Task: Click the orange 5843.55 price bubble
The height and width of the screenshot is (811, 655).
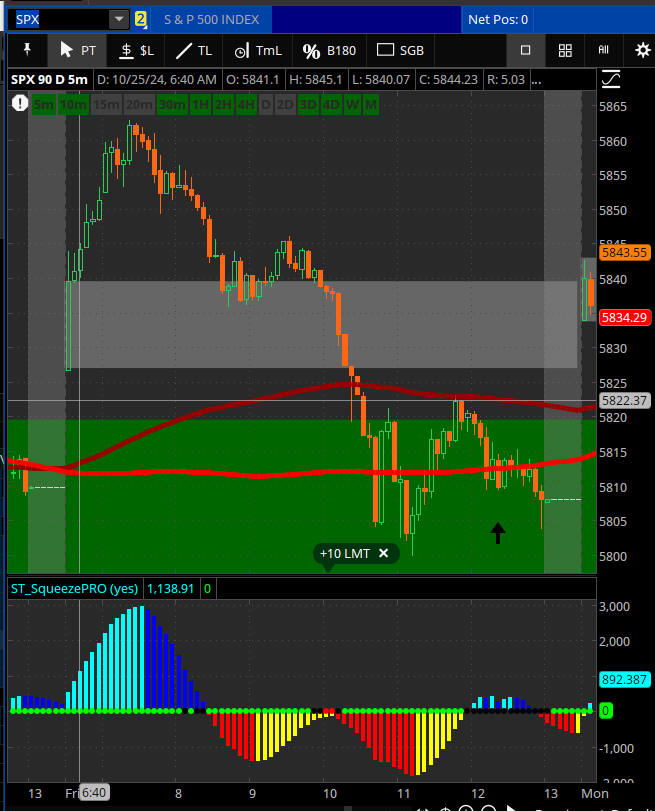Action: click(x=624, y=252)
